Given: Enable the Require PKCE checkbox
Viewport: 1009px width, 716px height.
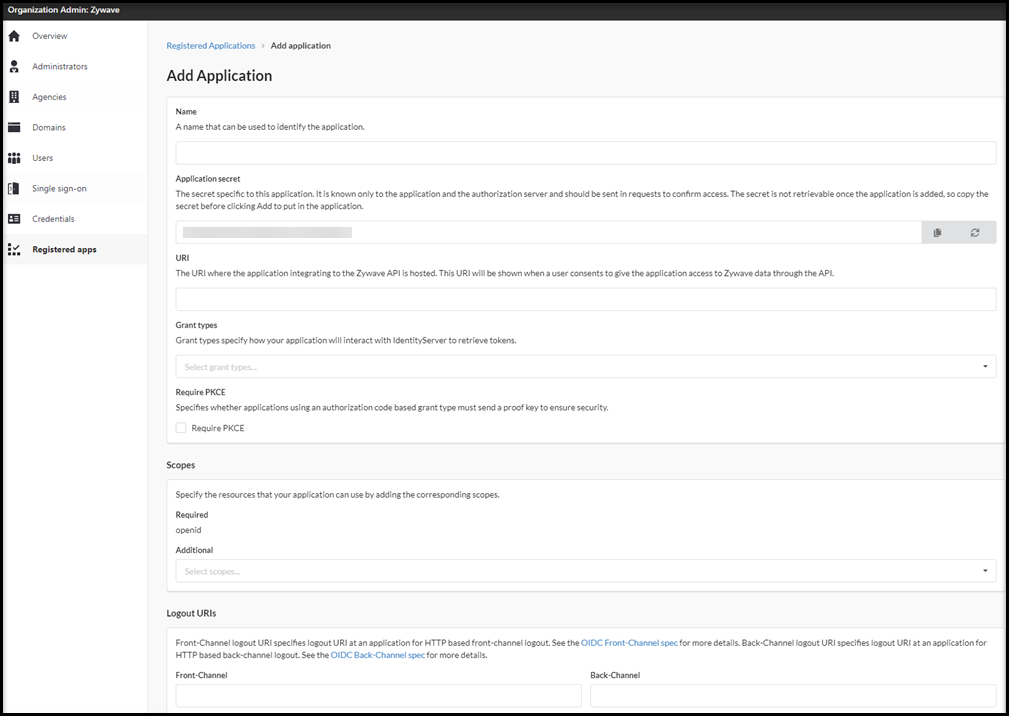Looking at the screenshot, I should [181, 427].
